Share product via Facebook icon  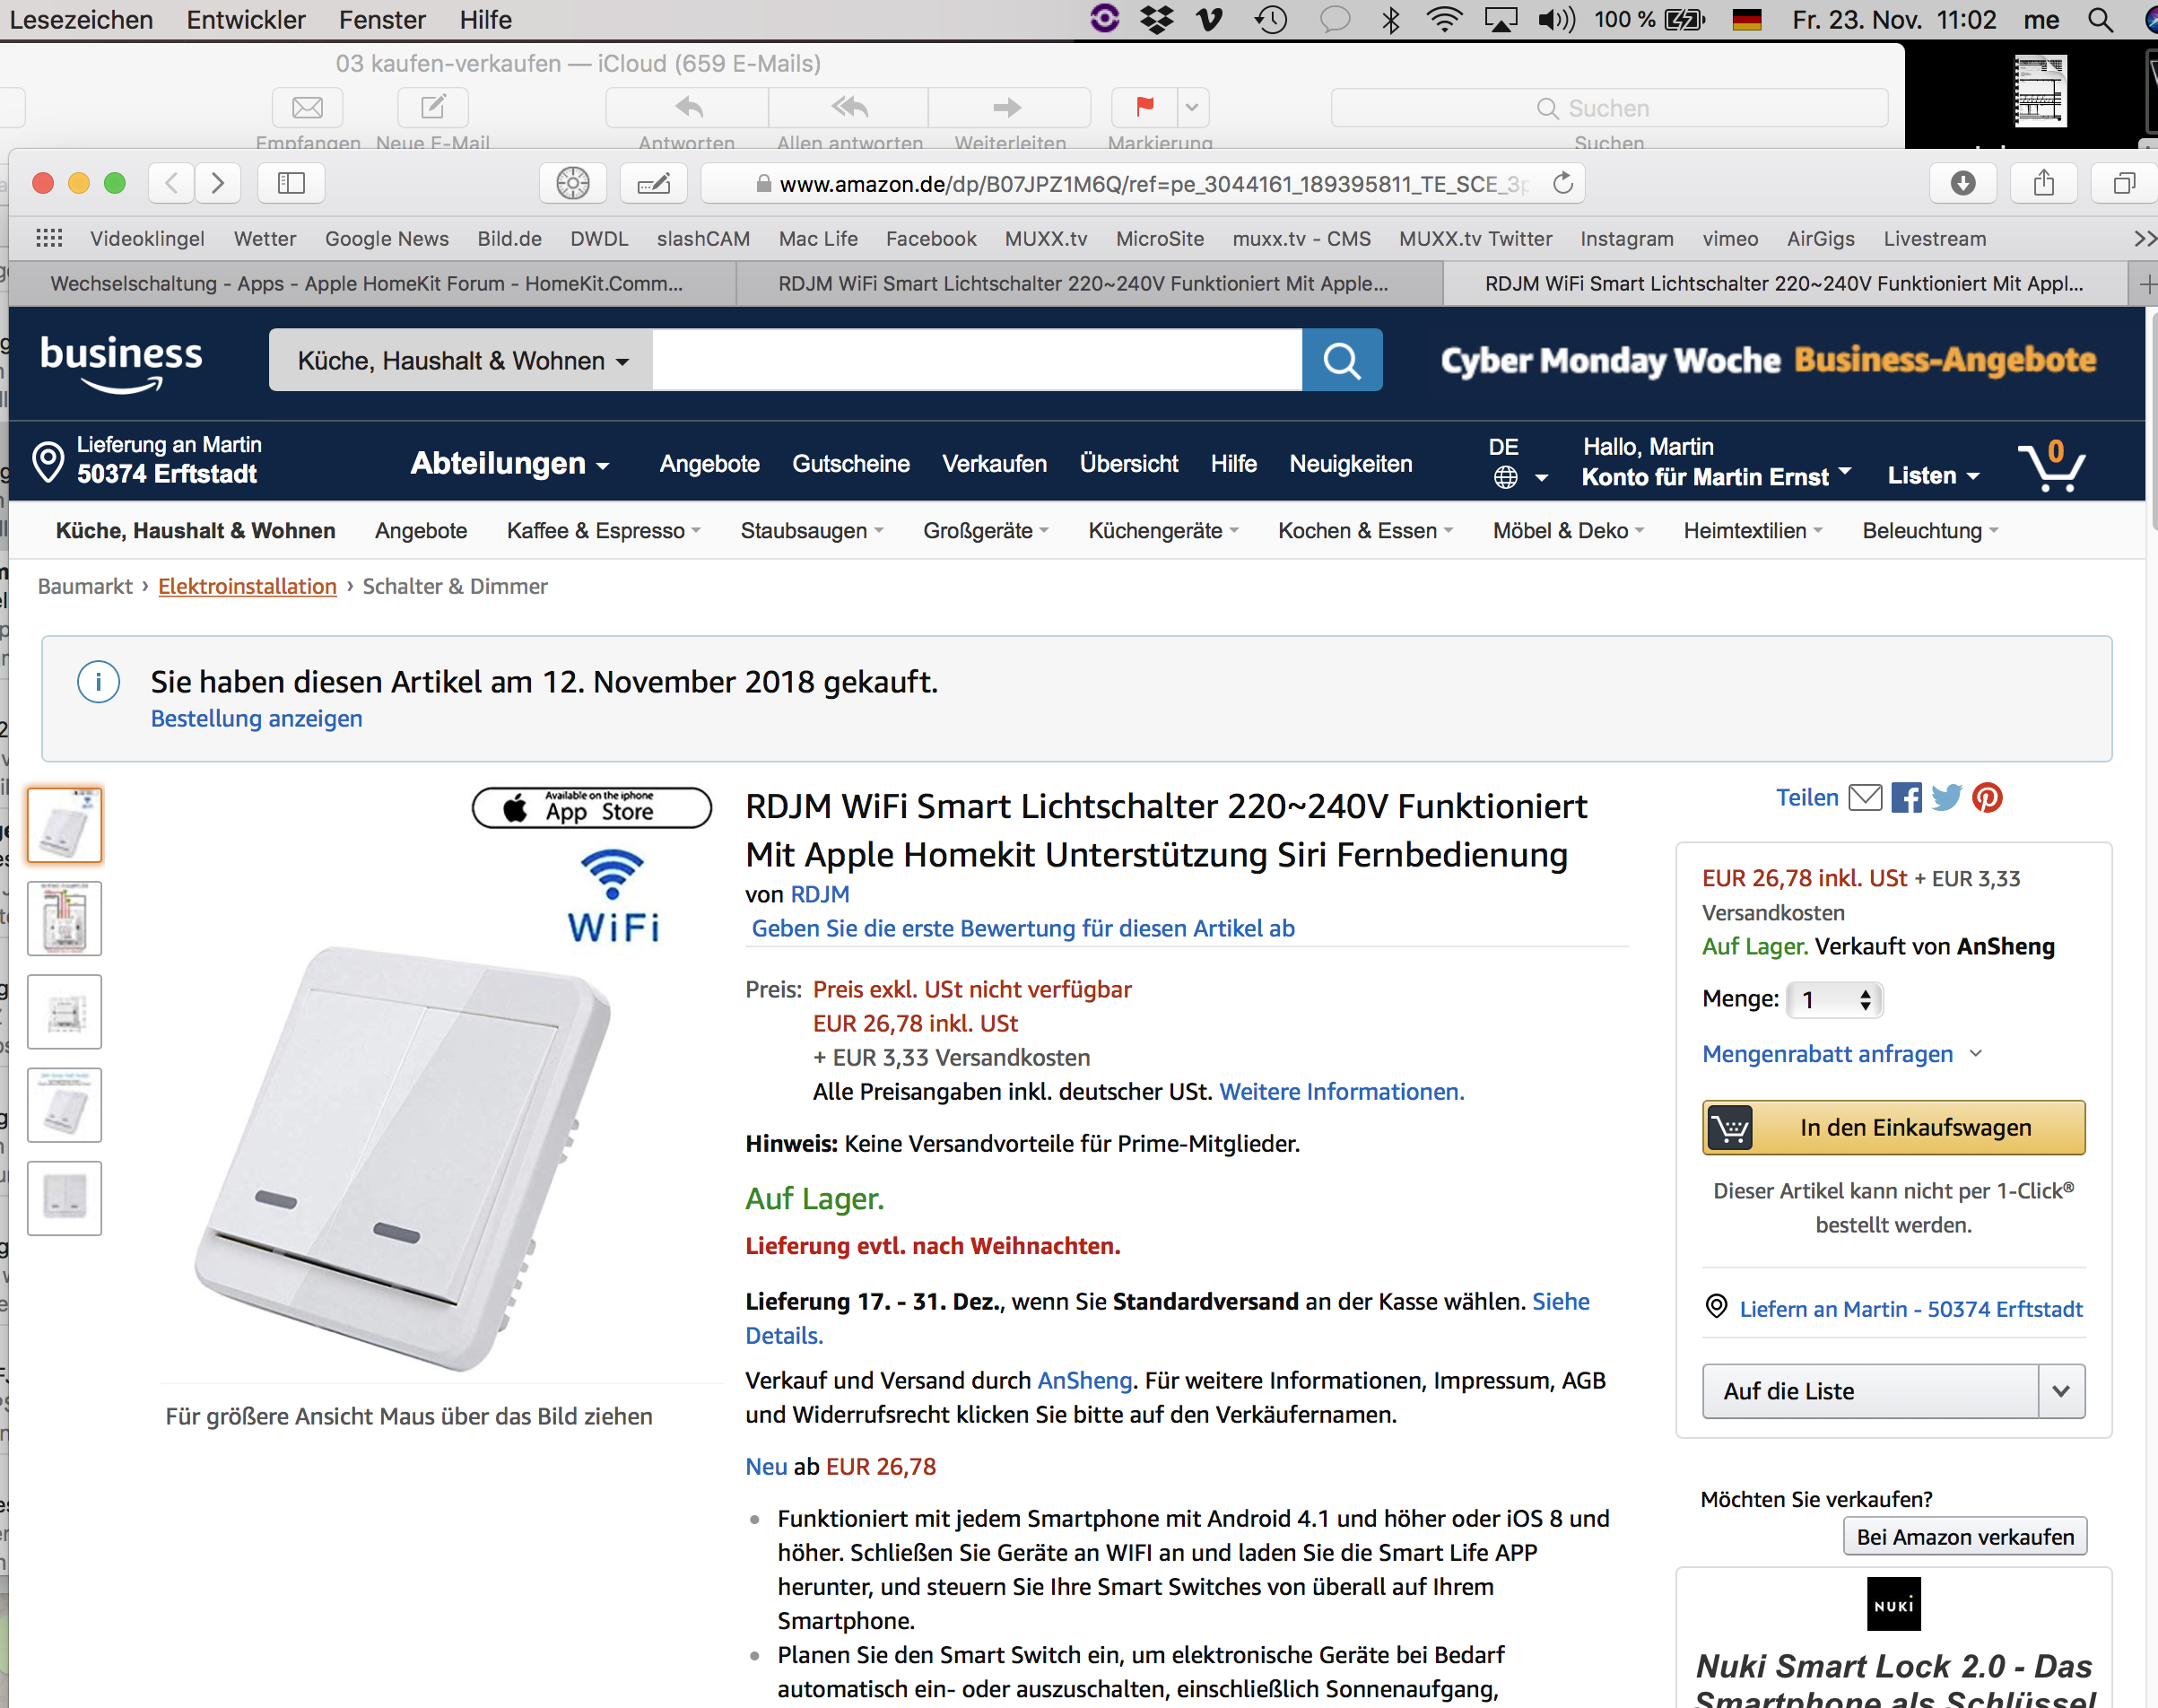click(1906, 798)
